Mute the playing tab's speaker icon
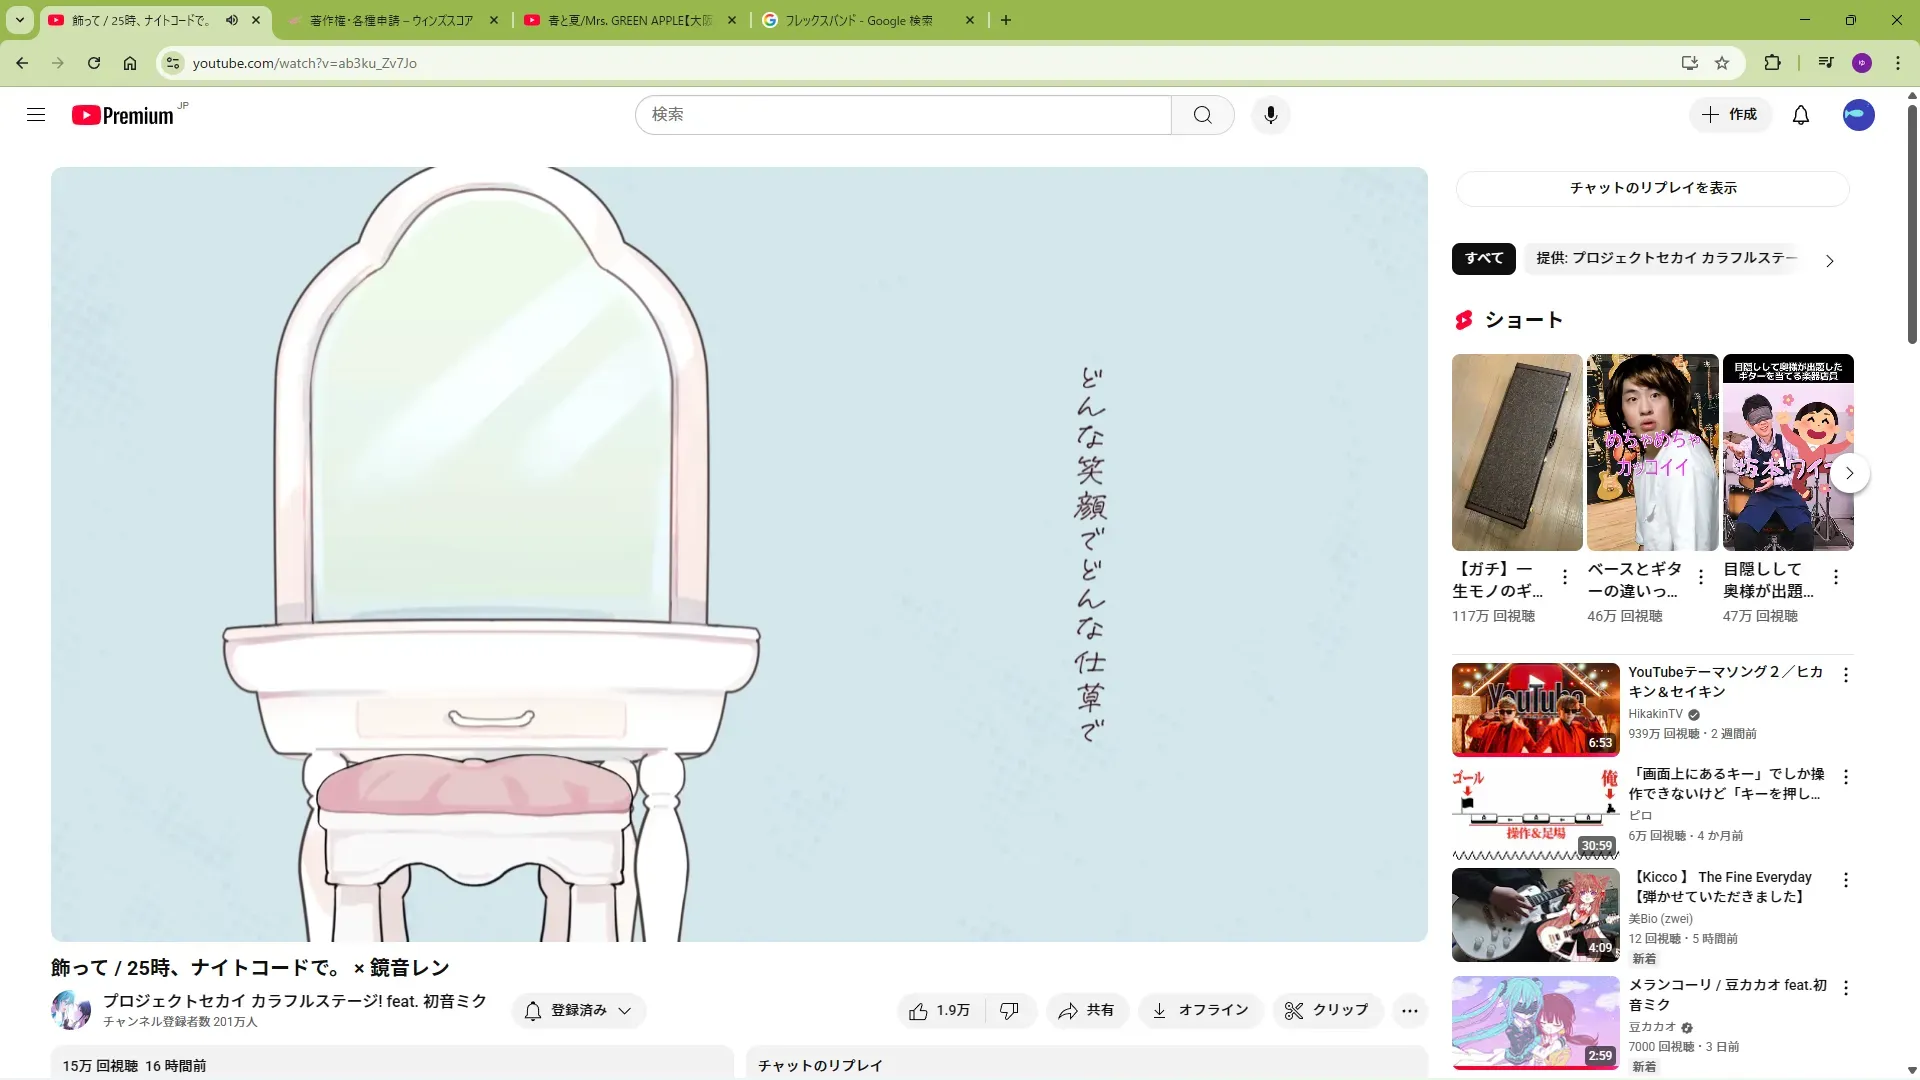The height and width of the screenshot is (1080, 1920). click(x=232, y=20)
